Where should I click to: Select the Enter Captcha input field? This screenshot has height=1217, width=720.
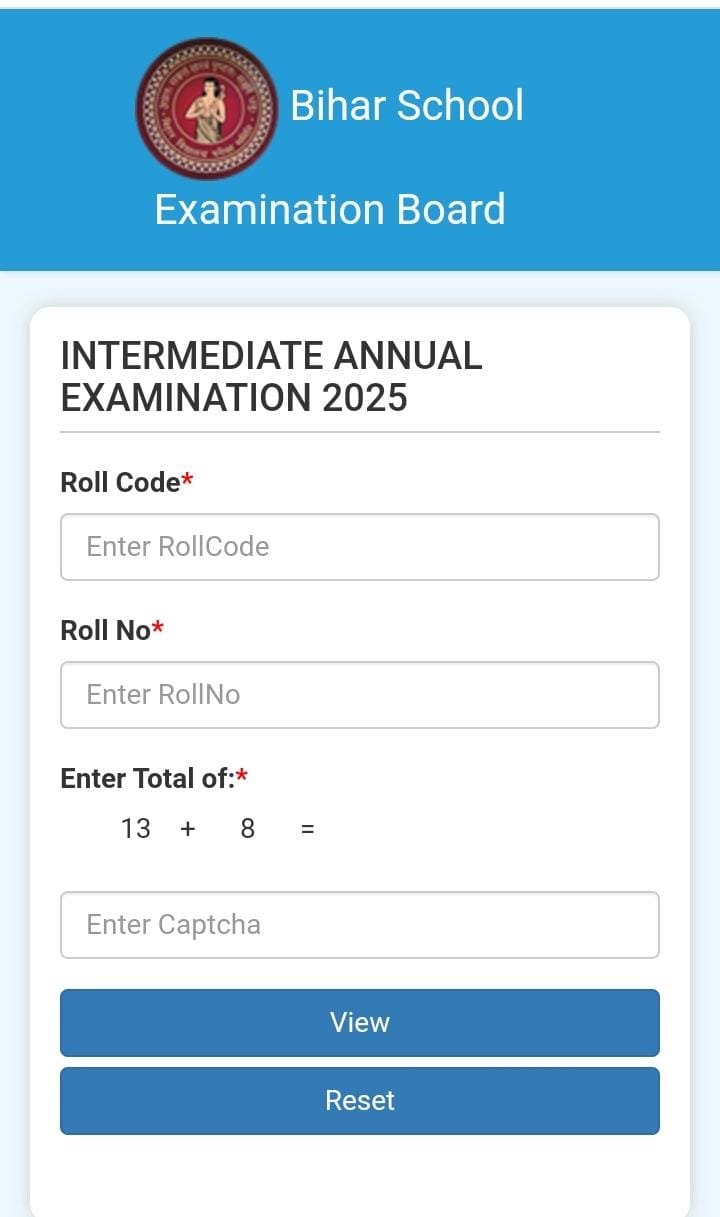(360, 925)
